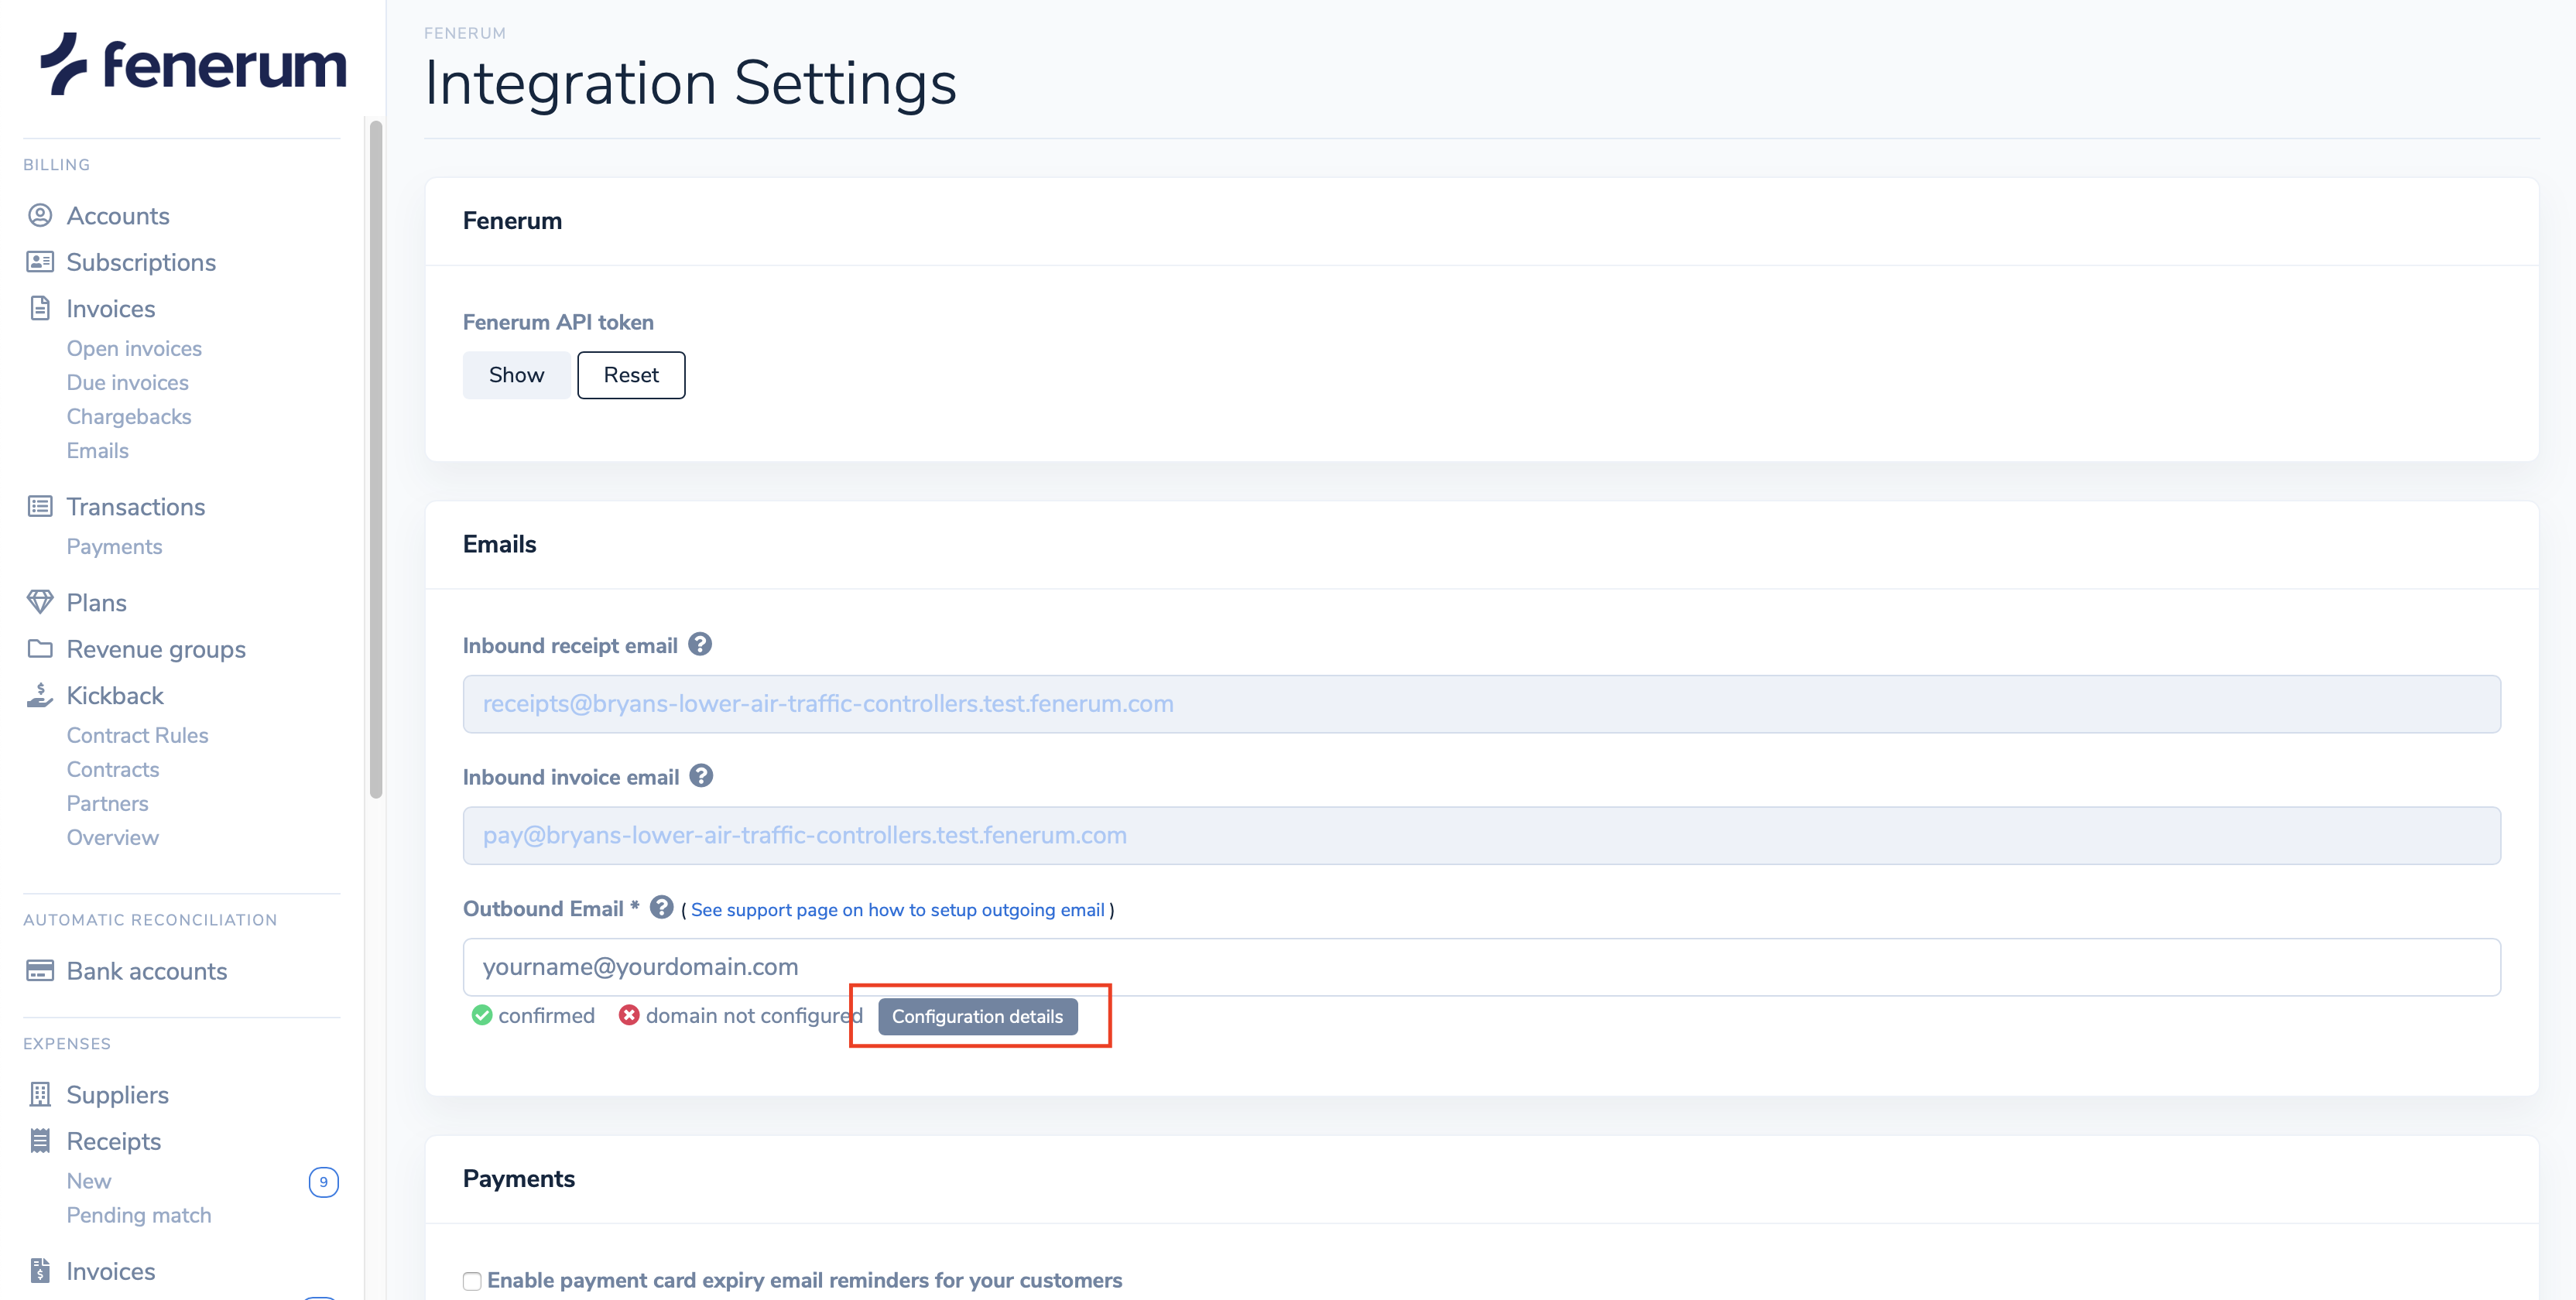Viewport: 2576px width, 1300px height.
Task: Open Partners under Kickback
Action: 107,803
